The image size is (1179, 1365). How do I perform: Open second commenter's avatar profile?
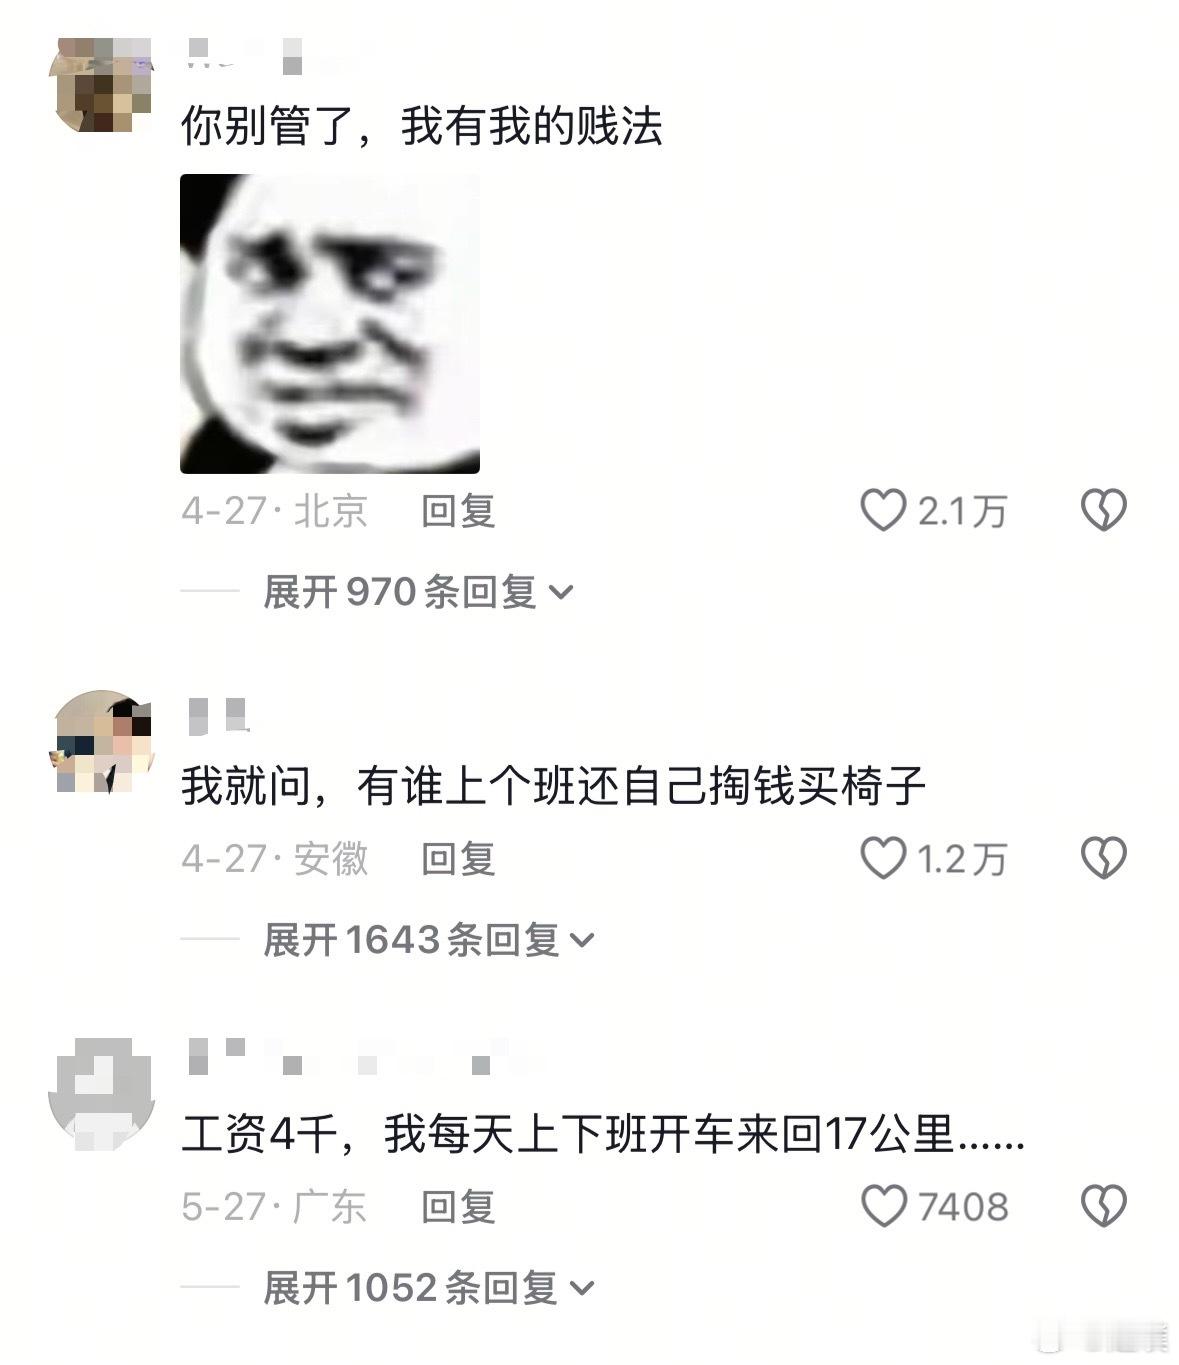tap(102, 742)
